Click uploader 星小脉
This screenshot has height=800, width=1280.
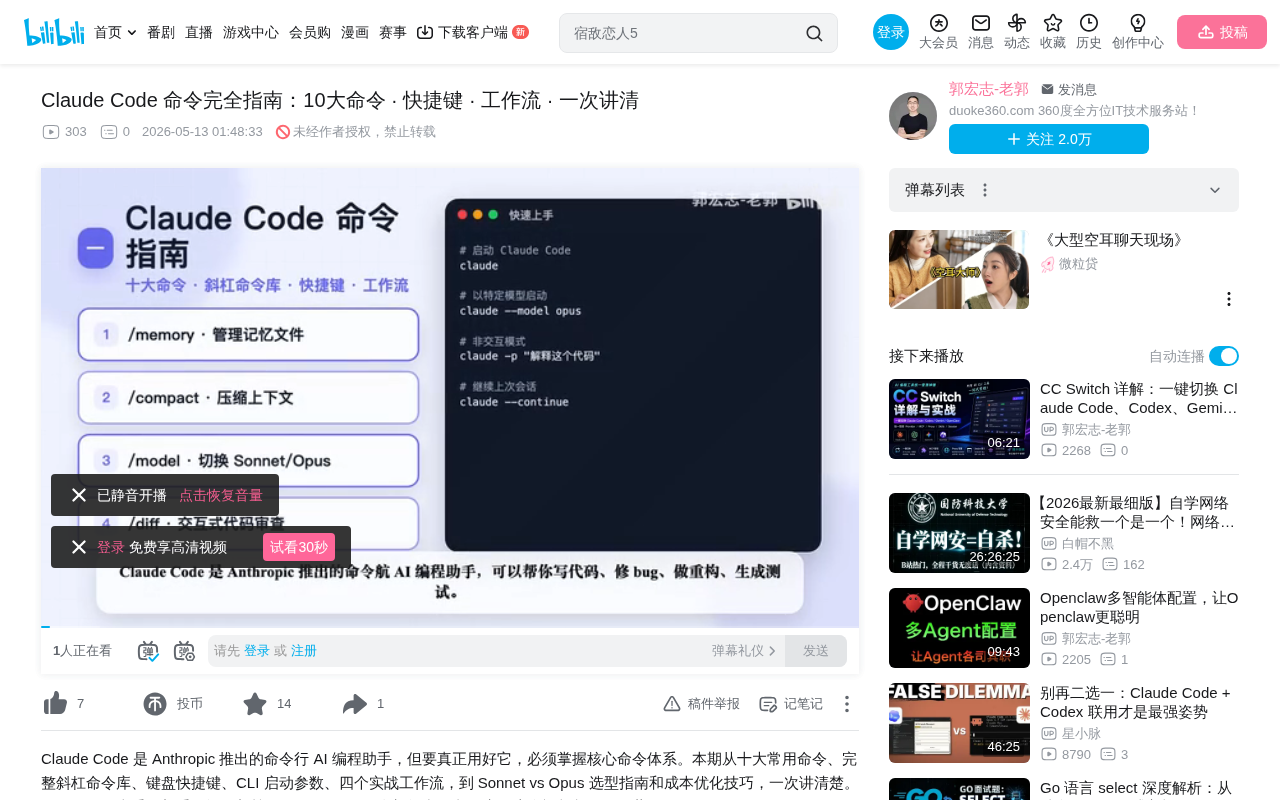[x=1081, y=733]
